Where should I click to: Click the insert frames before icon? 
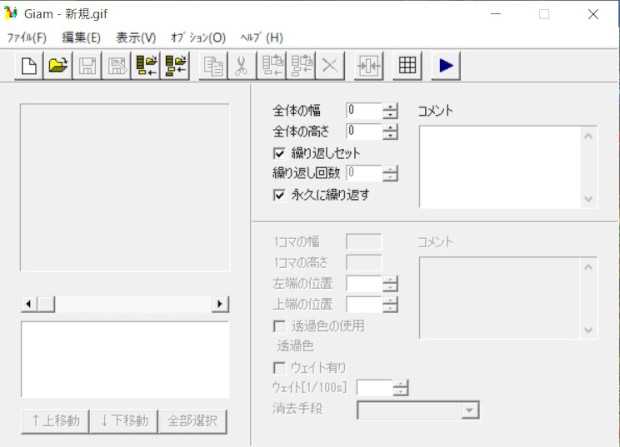coord(146,66)
